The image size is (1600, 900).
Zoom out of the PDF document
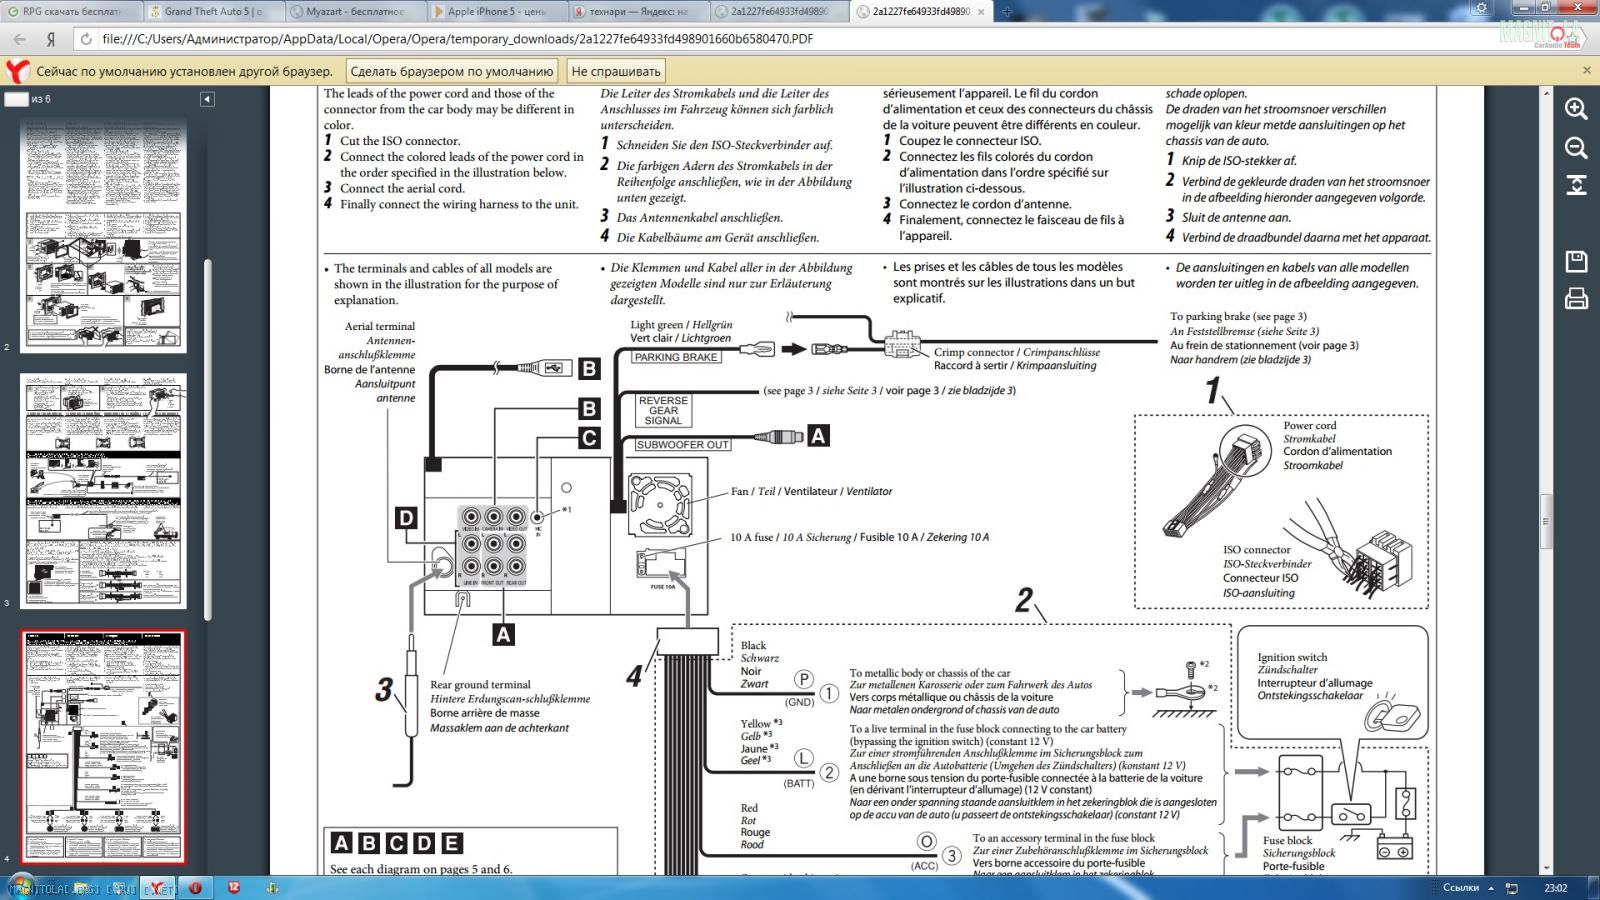(1576, 148)
